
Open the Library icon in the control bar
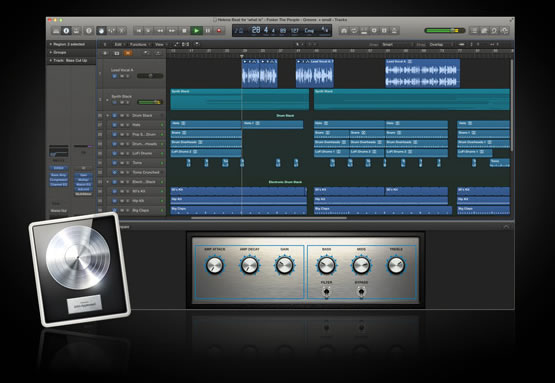[x=56, y=30]
